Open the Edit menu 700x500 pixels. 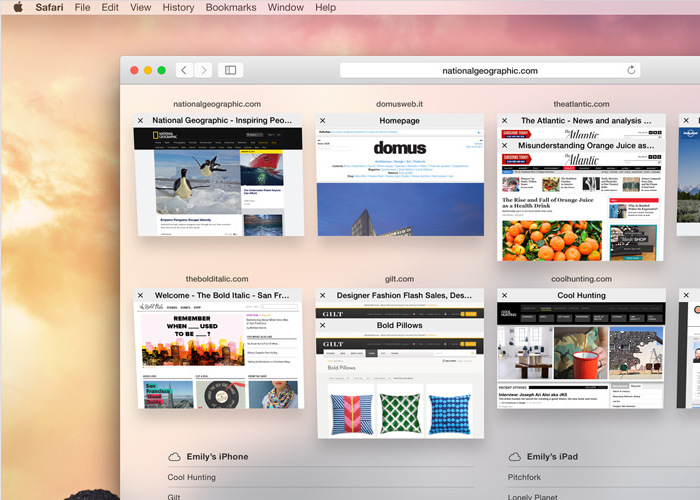pos(110,8)
